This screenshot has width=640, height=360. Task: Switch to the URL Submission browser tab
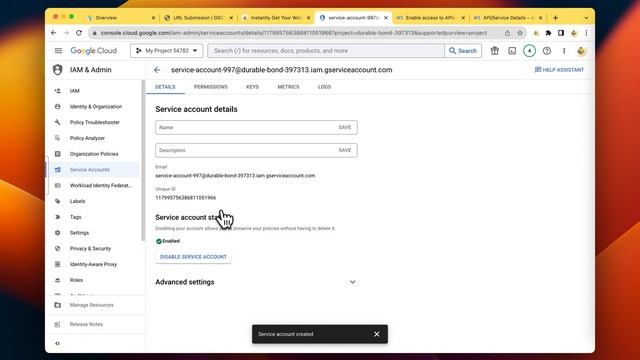(198, 18)
